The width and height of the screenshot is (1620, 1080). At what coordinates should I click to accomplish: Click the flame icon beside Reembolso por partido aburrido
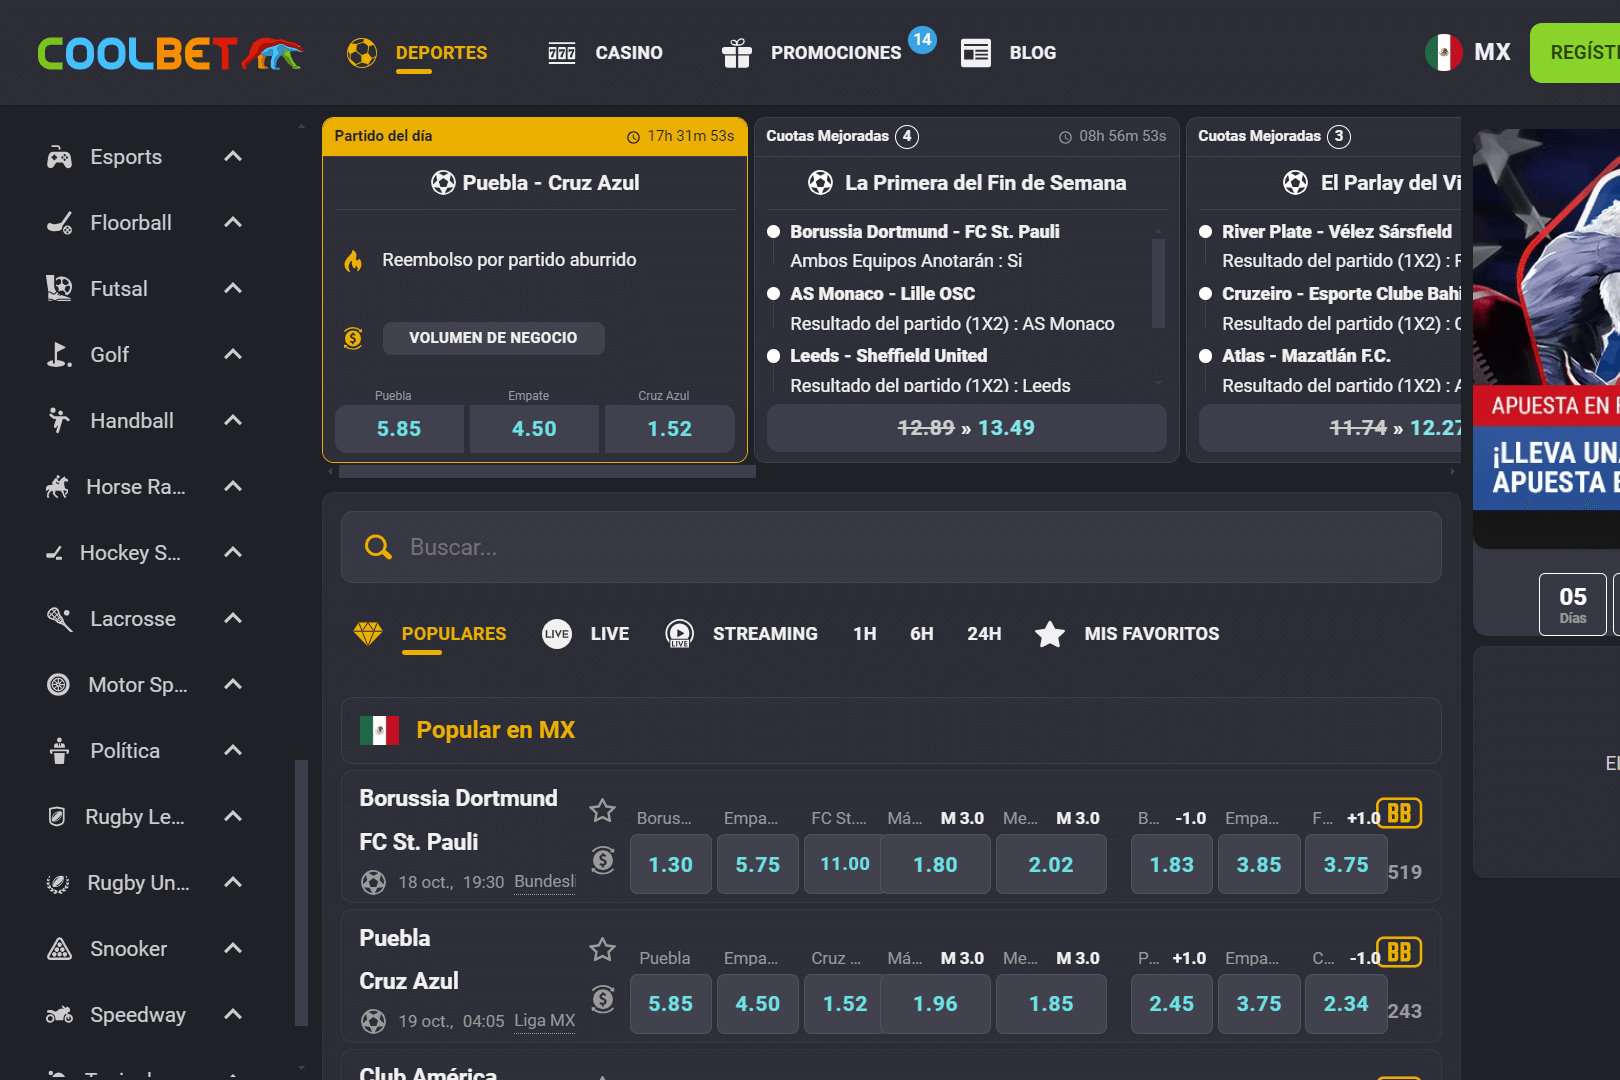(x=353, y=261)
